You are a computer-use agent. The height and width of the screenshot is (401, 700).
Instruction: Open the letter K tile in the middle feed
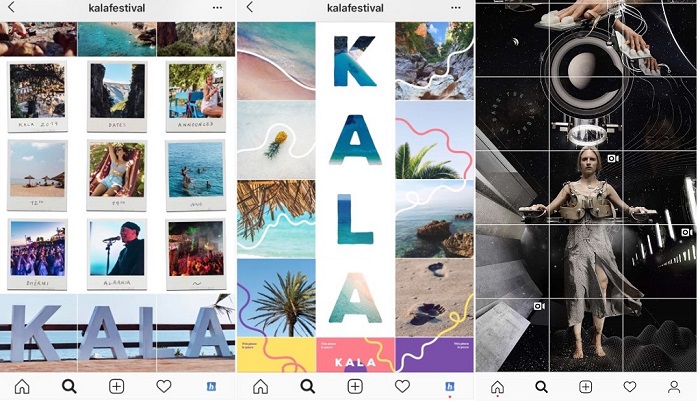point(355,61)
